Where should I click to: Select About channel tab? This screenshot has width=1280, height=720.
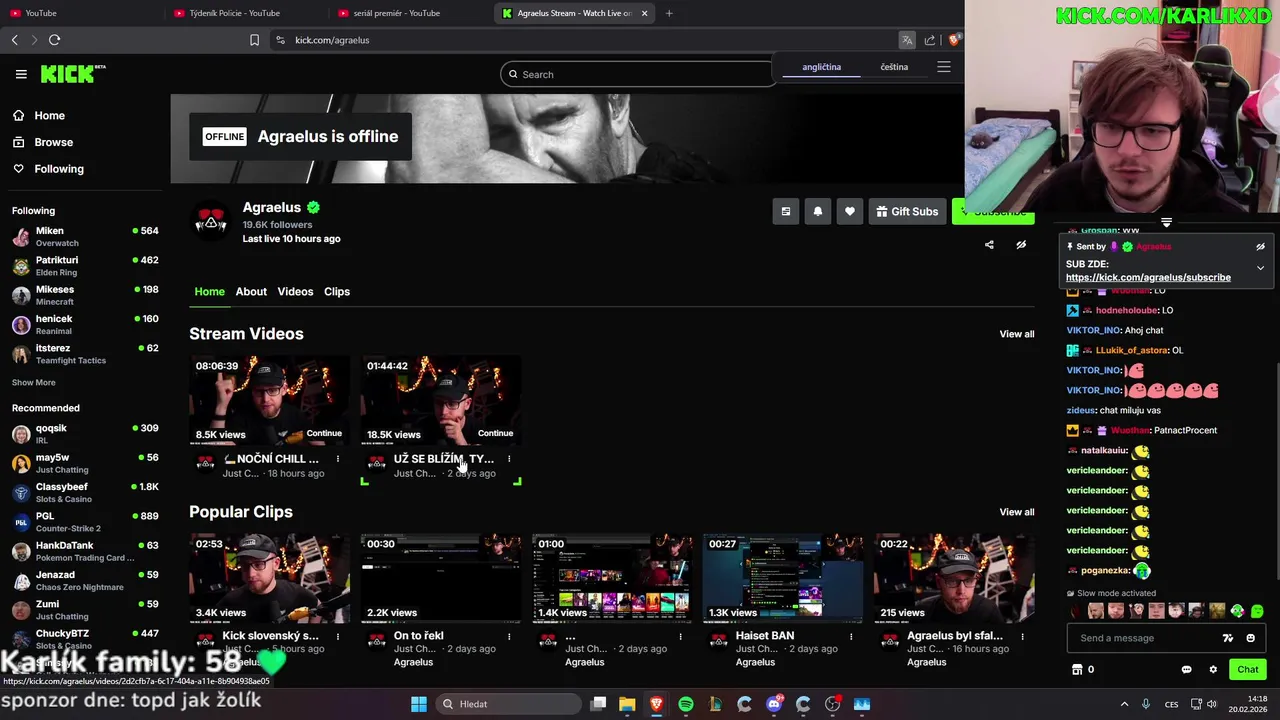(x=251, y=292)
